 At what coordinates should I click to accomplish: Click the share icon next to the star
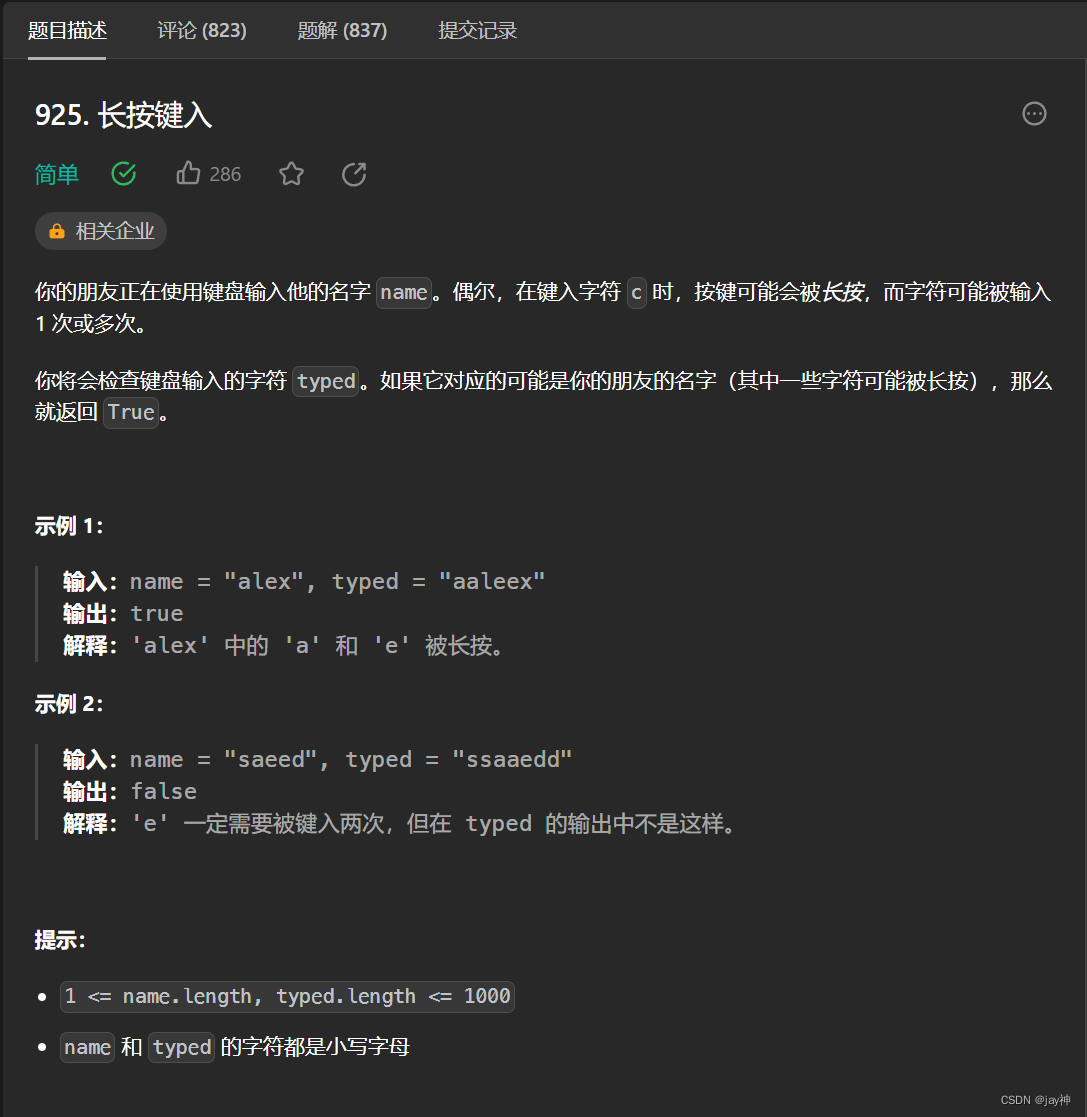(x=353, y=173)
